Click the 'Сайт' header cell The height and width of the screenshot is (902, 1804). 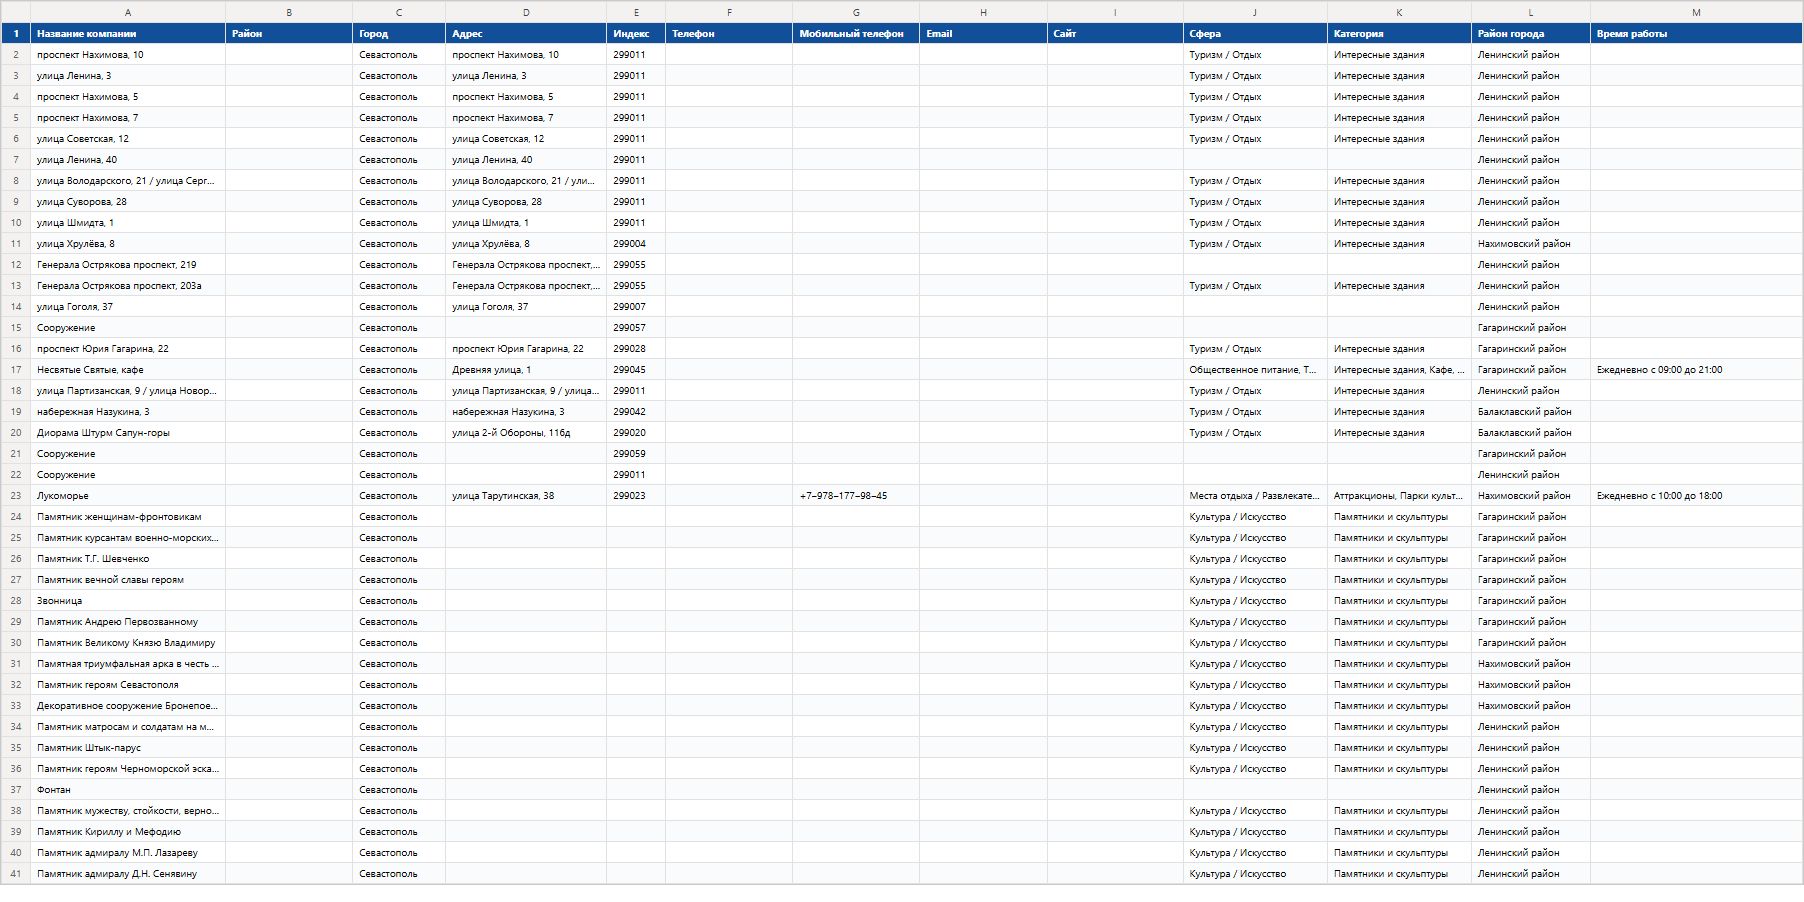1115,34
